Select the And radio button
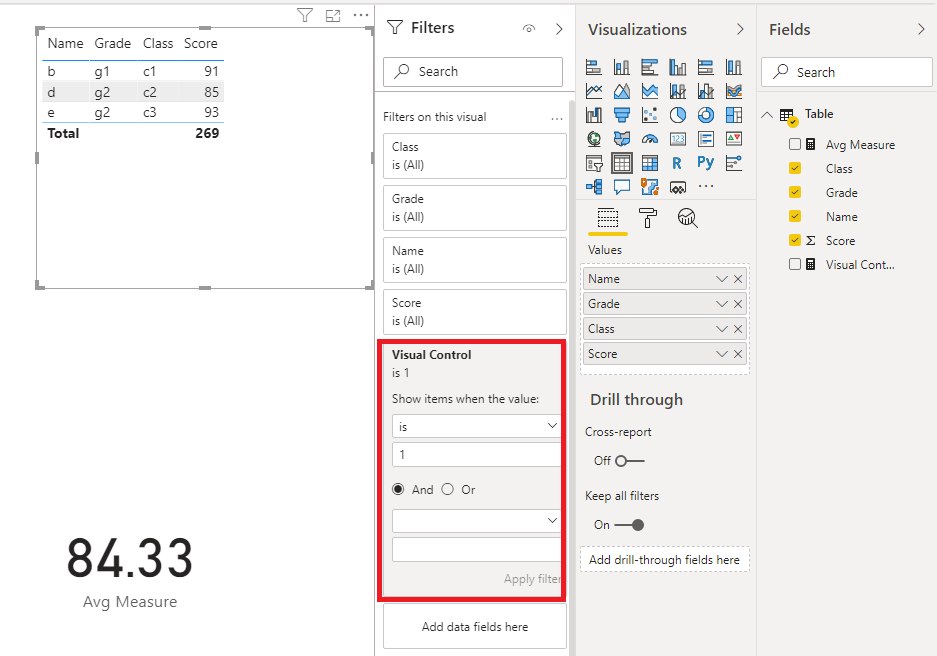The height and width of the screenshot is (656, 937). click(x=398, y=489)
